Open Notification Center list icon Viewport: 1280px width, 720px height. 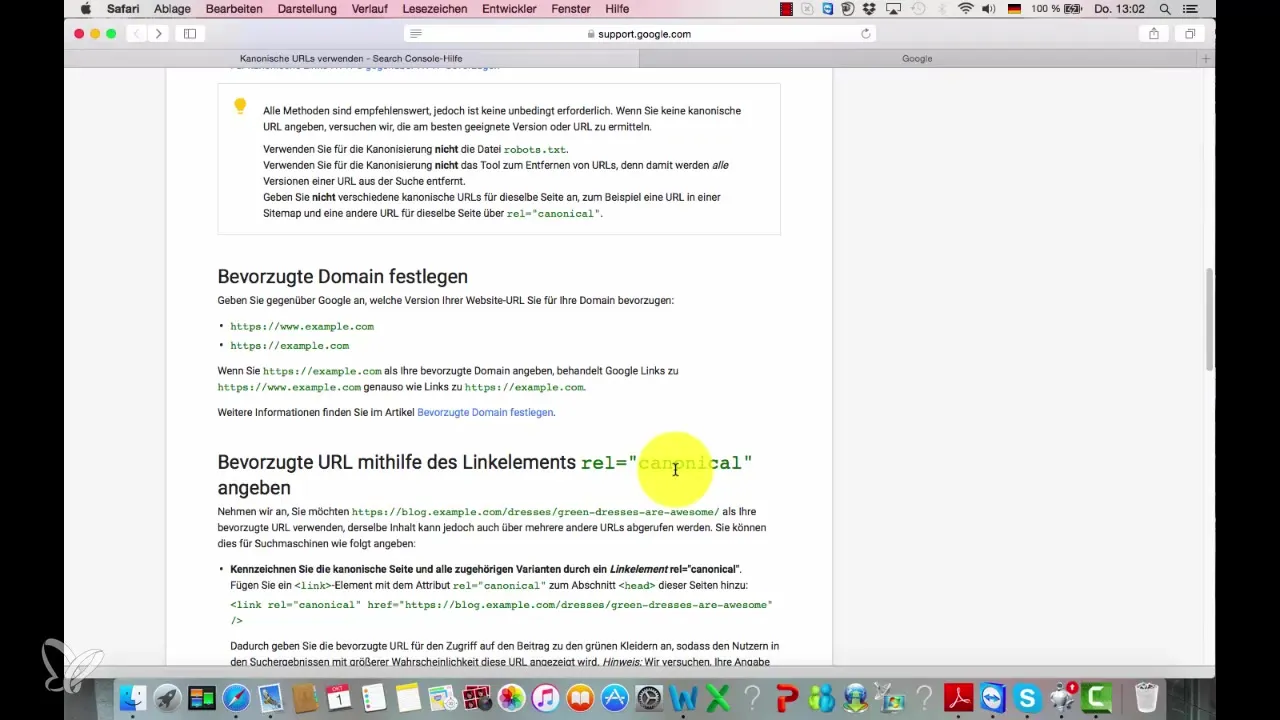click(1192, 9)
